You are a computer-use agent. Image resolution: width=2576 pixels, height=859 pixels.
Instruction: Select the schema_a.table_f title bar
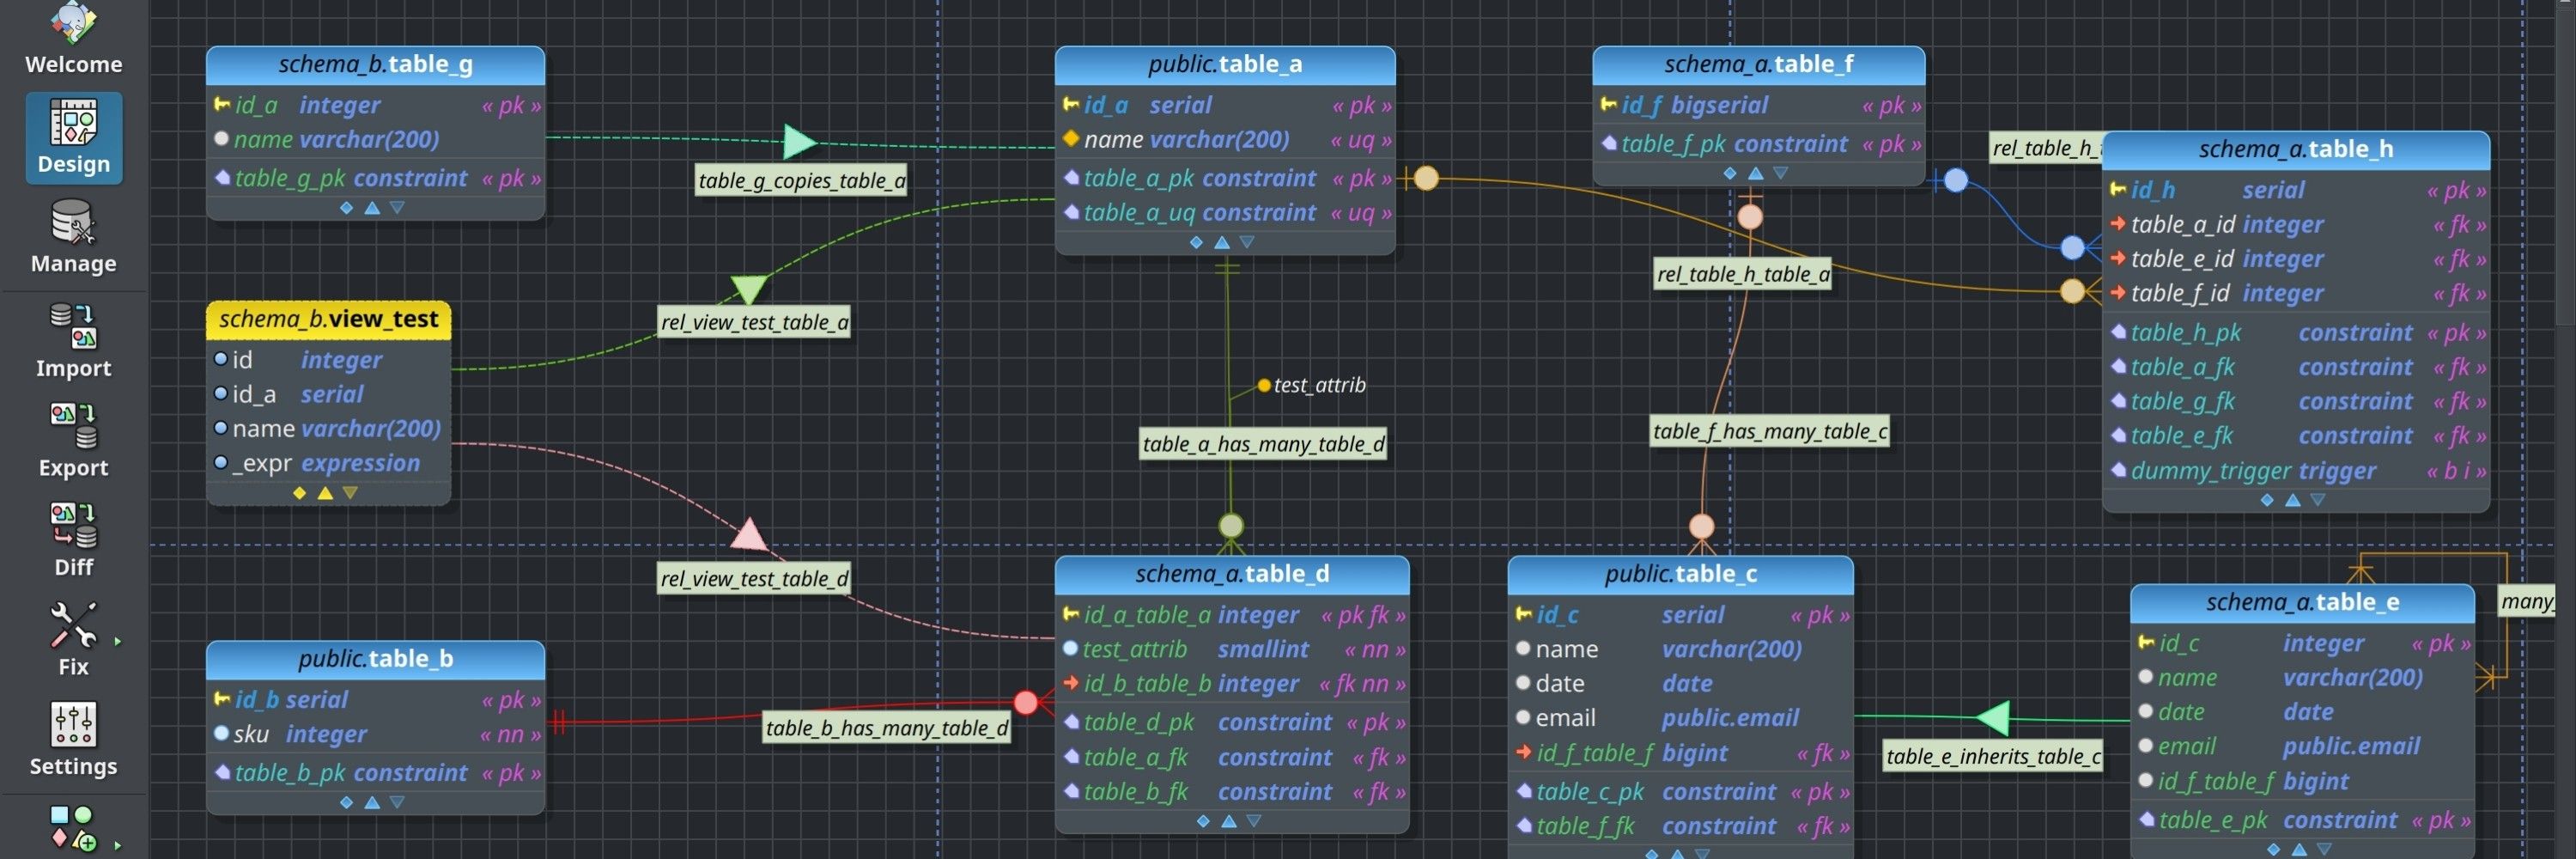click(1758, 65)
